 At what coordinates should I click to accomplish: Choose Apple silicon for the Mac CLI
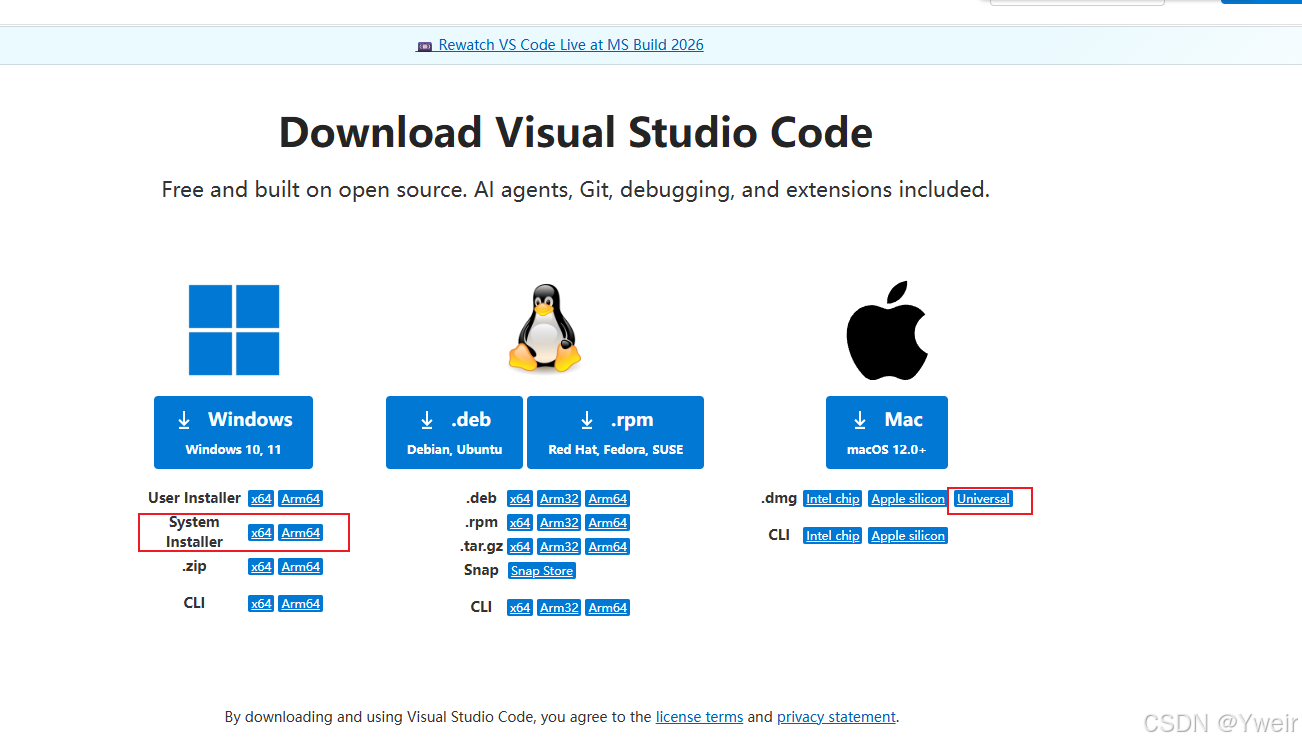[908, 536]
